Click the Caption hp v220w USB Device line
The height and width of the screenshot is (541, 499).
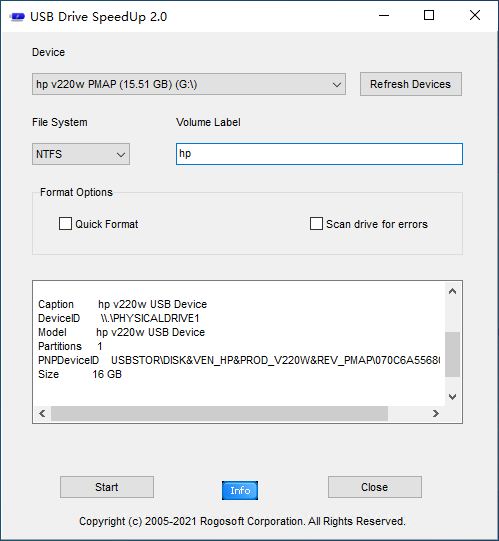tap(122, 304)
